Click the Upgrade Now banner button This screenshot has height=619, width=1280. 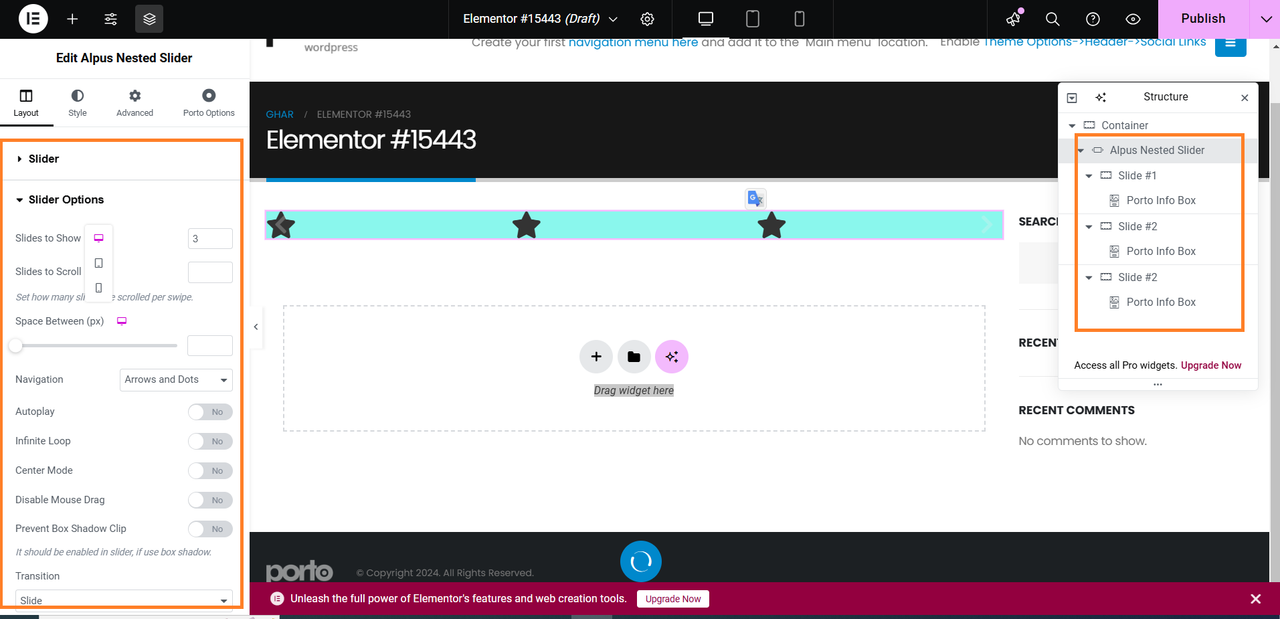672,599
